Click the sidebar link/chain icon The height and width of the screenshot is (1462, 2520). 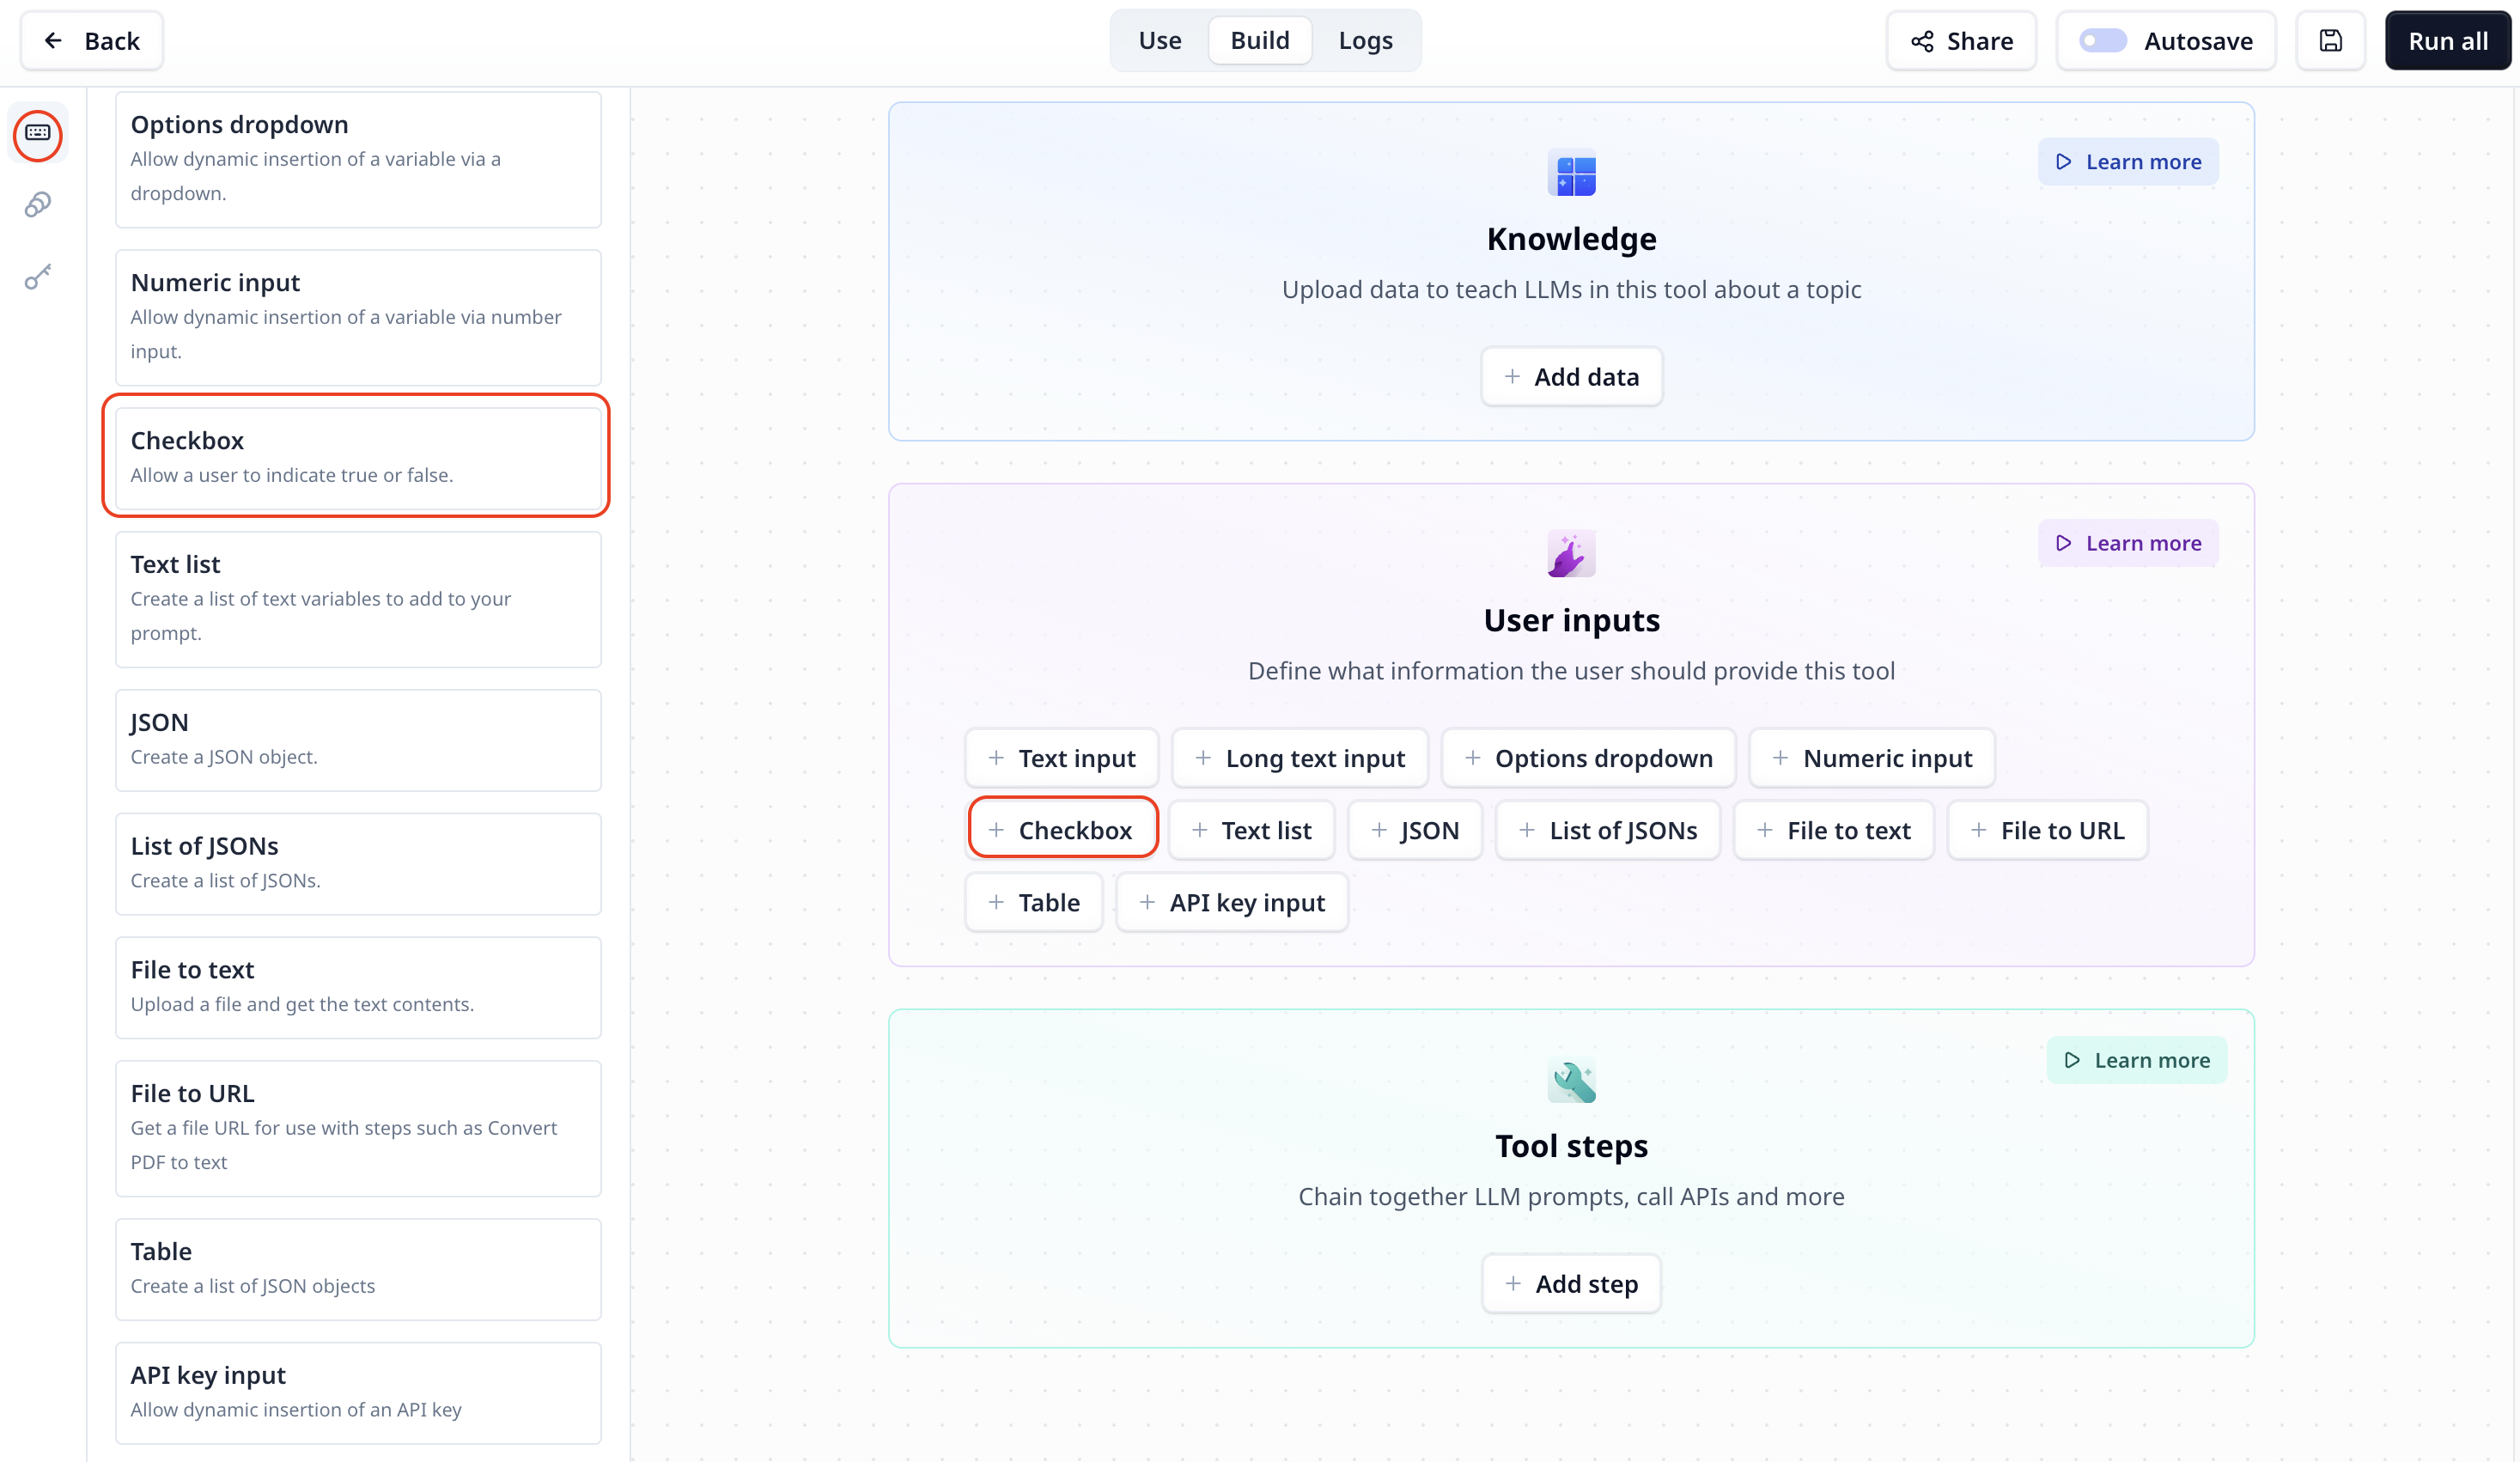point(37,204)
